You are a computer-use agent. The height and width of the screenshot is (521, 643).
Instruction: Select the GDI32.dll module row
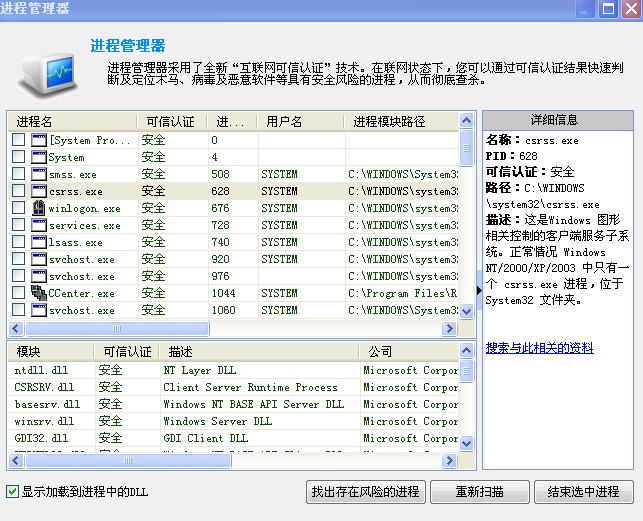tap(233, 438)
